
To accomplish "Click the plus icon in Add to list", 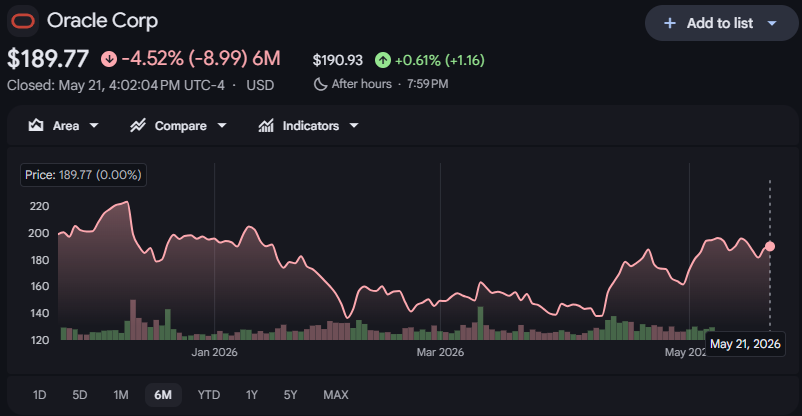I will pyautogui.click(x=670, y=23).
